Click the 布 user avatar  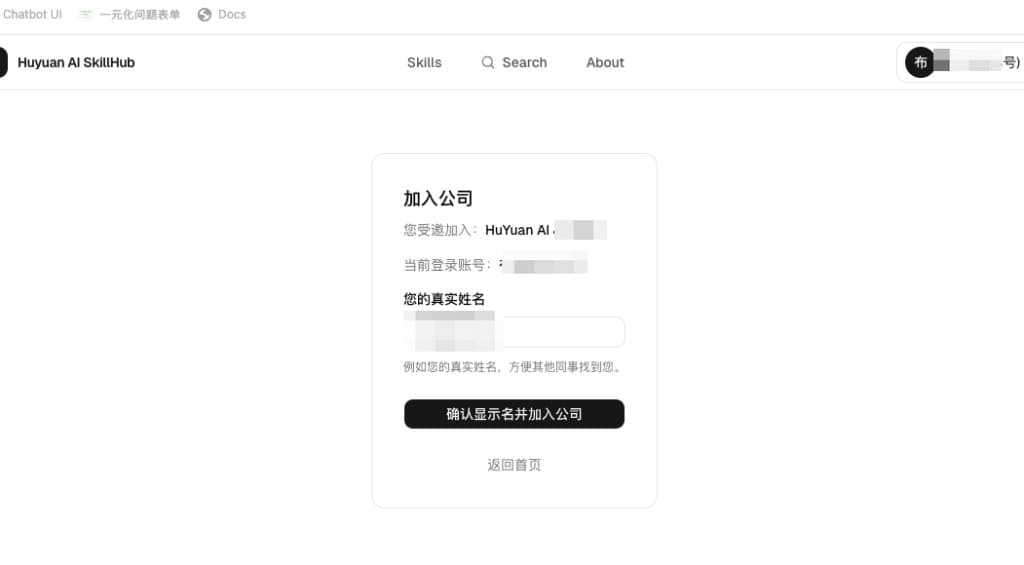(920, 63)
